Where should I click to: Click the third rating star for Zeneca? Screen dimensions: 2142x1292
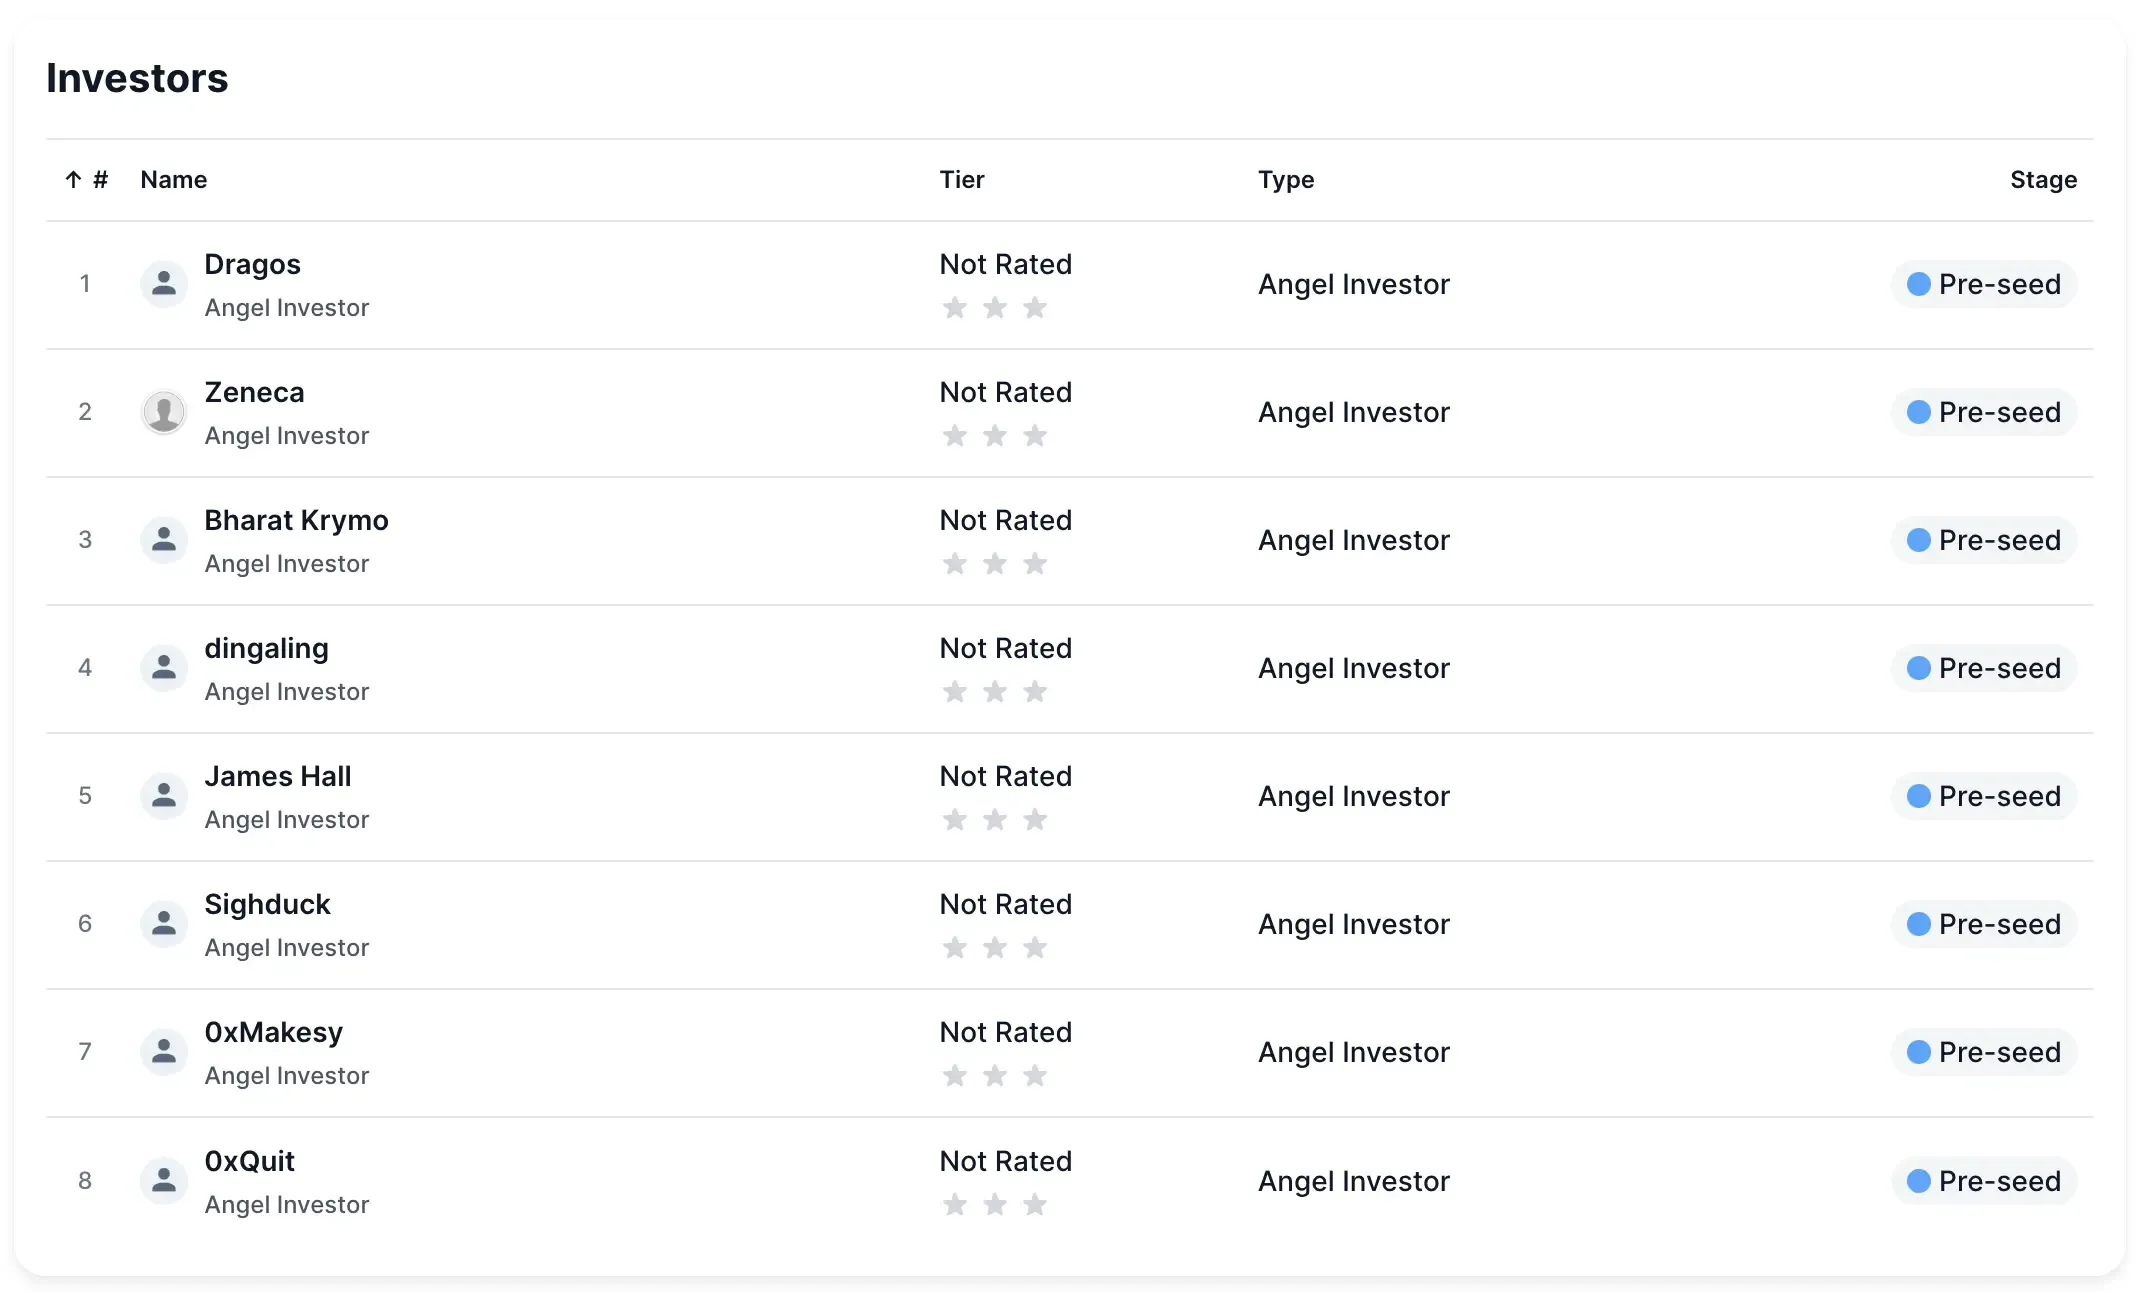pyautogui.click(x=1035, y=436)
